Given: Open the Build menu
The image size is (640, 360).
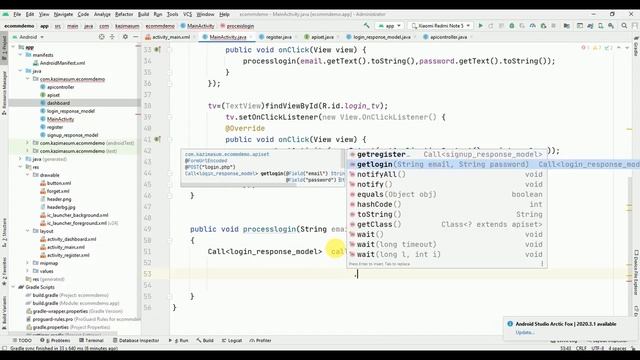Looking at the screenshot, I should (x=143, y=14).
